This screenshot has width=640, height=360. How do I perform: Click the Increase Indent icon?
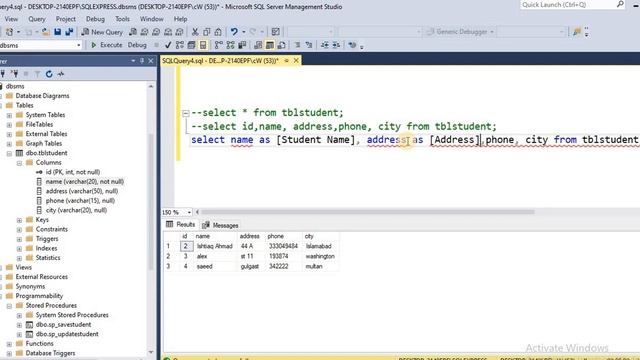click(336, 45)
